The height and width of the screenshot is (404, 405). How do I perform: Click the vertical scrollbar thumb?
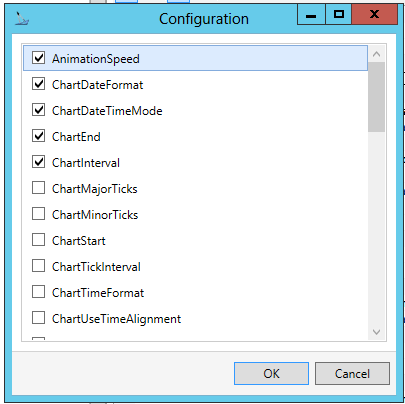(377, 97)
